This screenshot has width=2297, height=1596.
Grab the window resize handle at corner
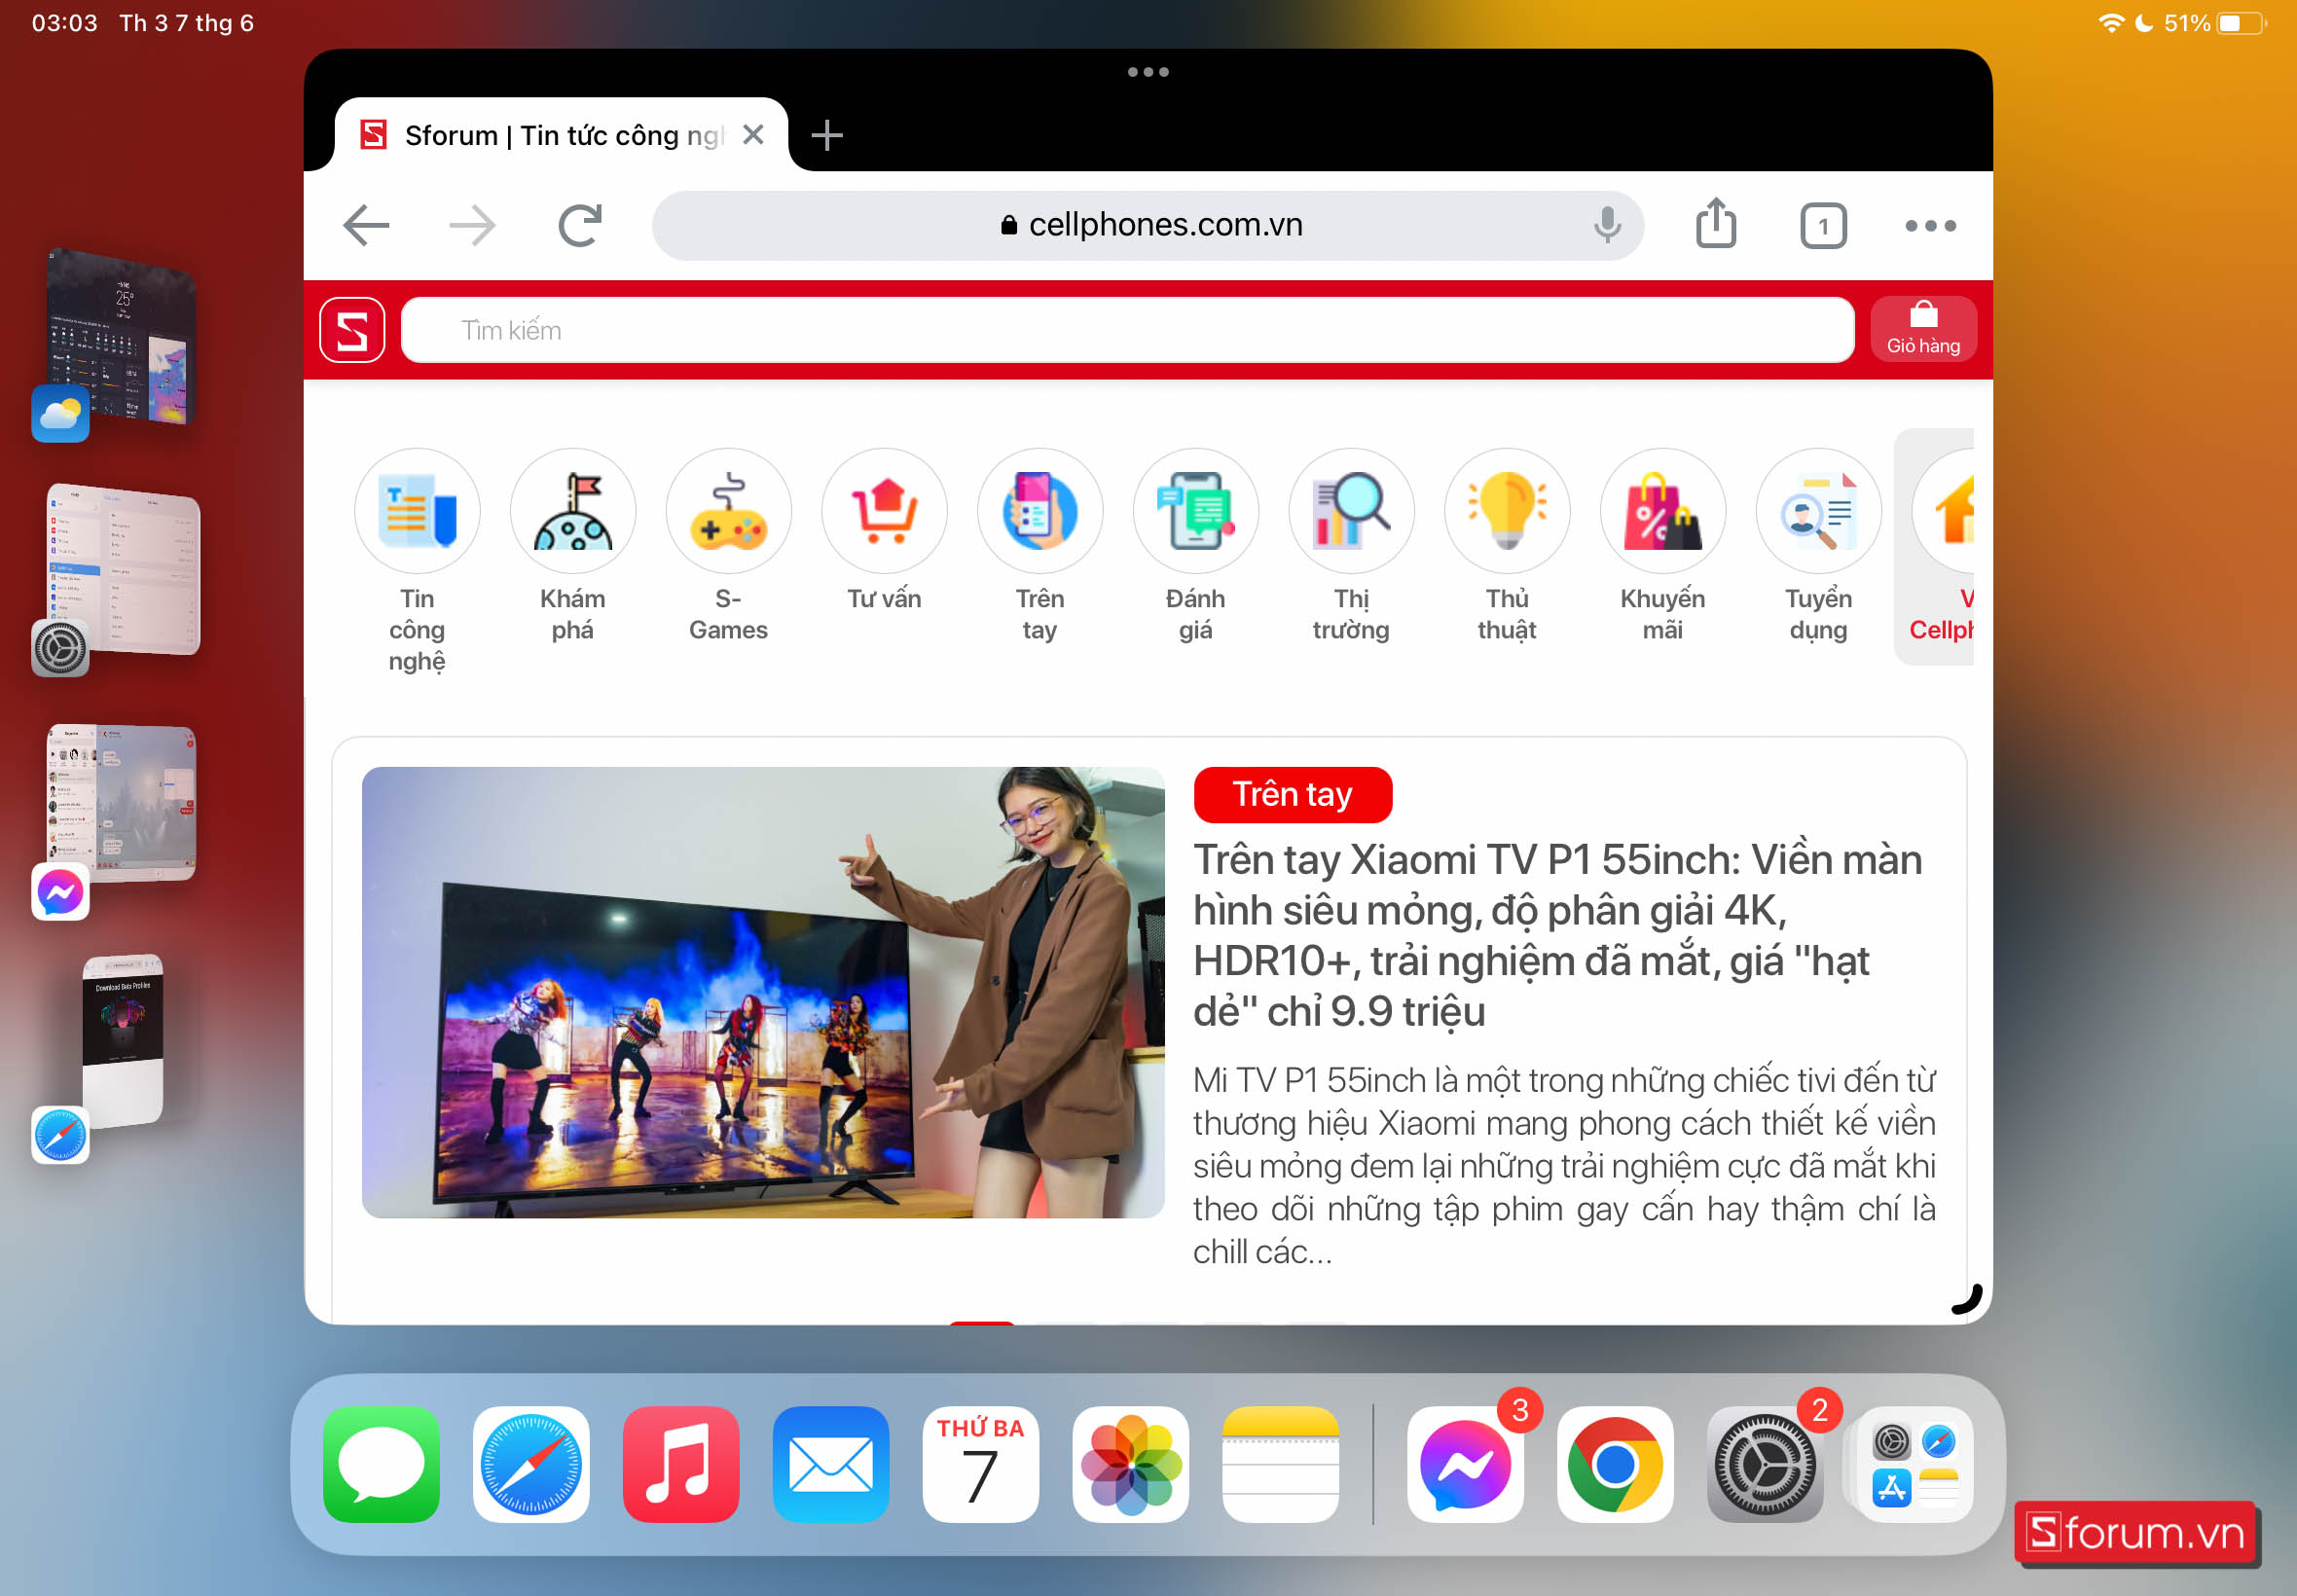point(1967,1299)
